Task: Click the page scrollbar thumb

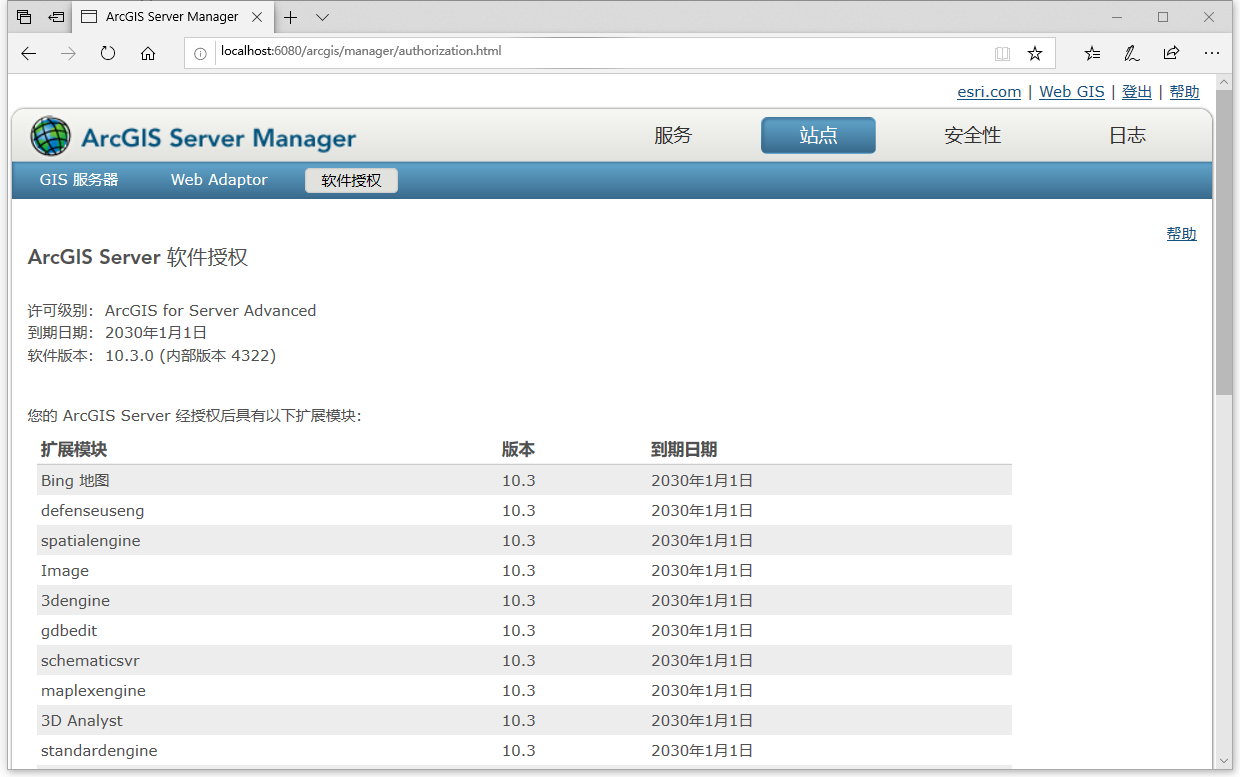Action: pos(1224,242)
